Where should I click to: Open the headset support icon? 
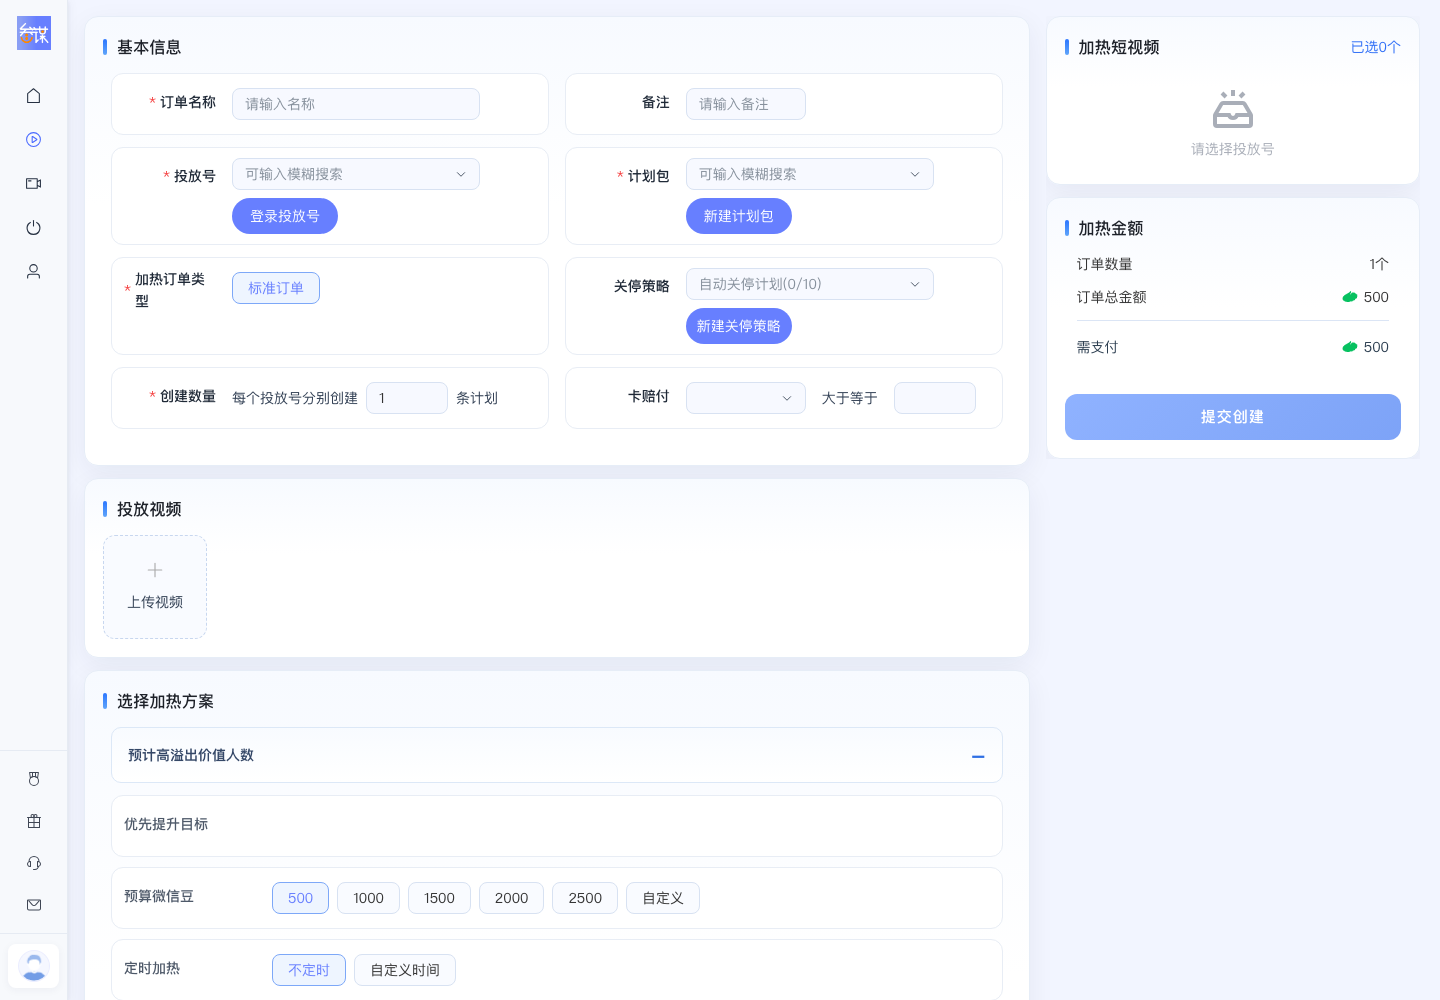click(x=33, y=863)
